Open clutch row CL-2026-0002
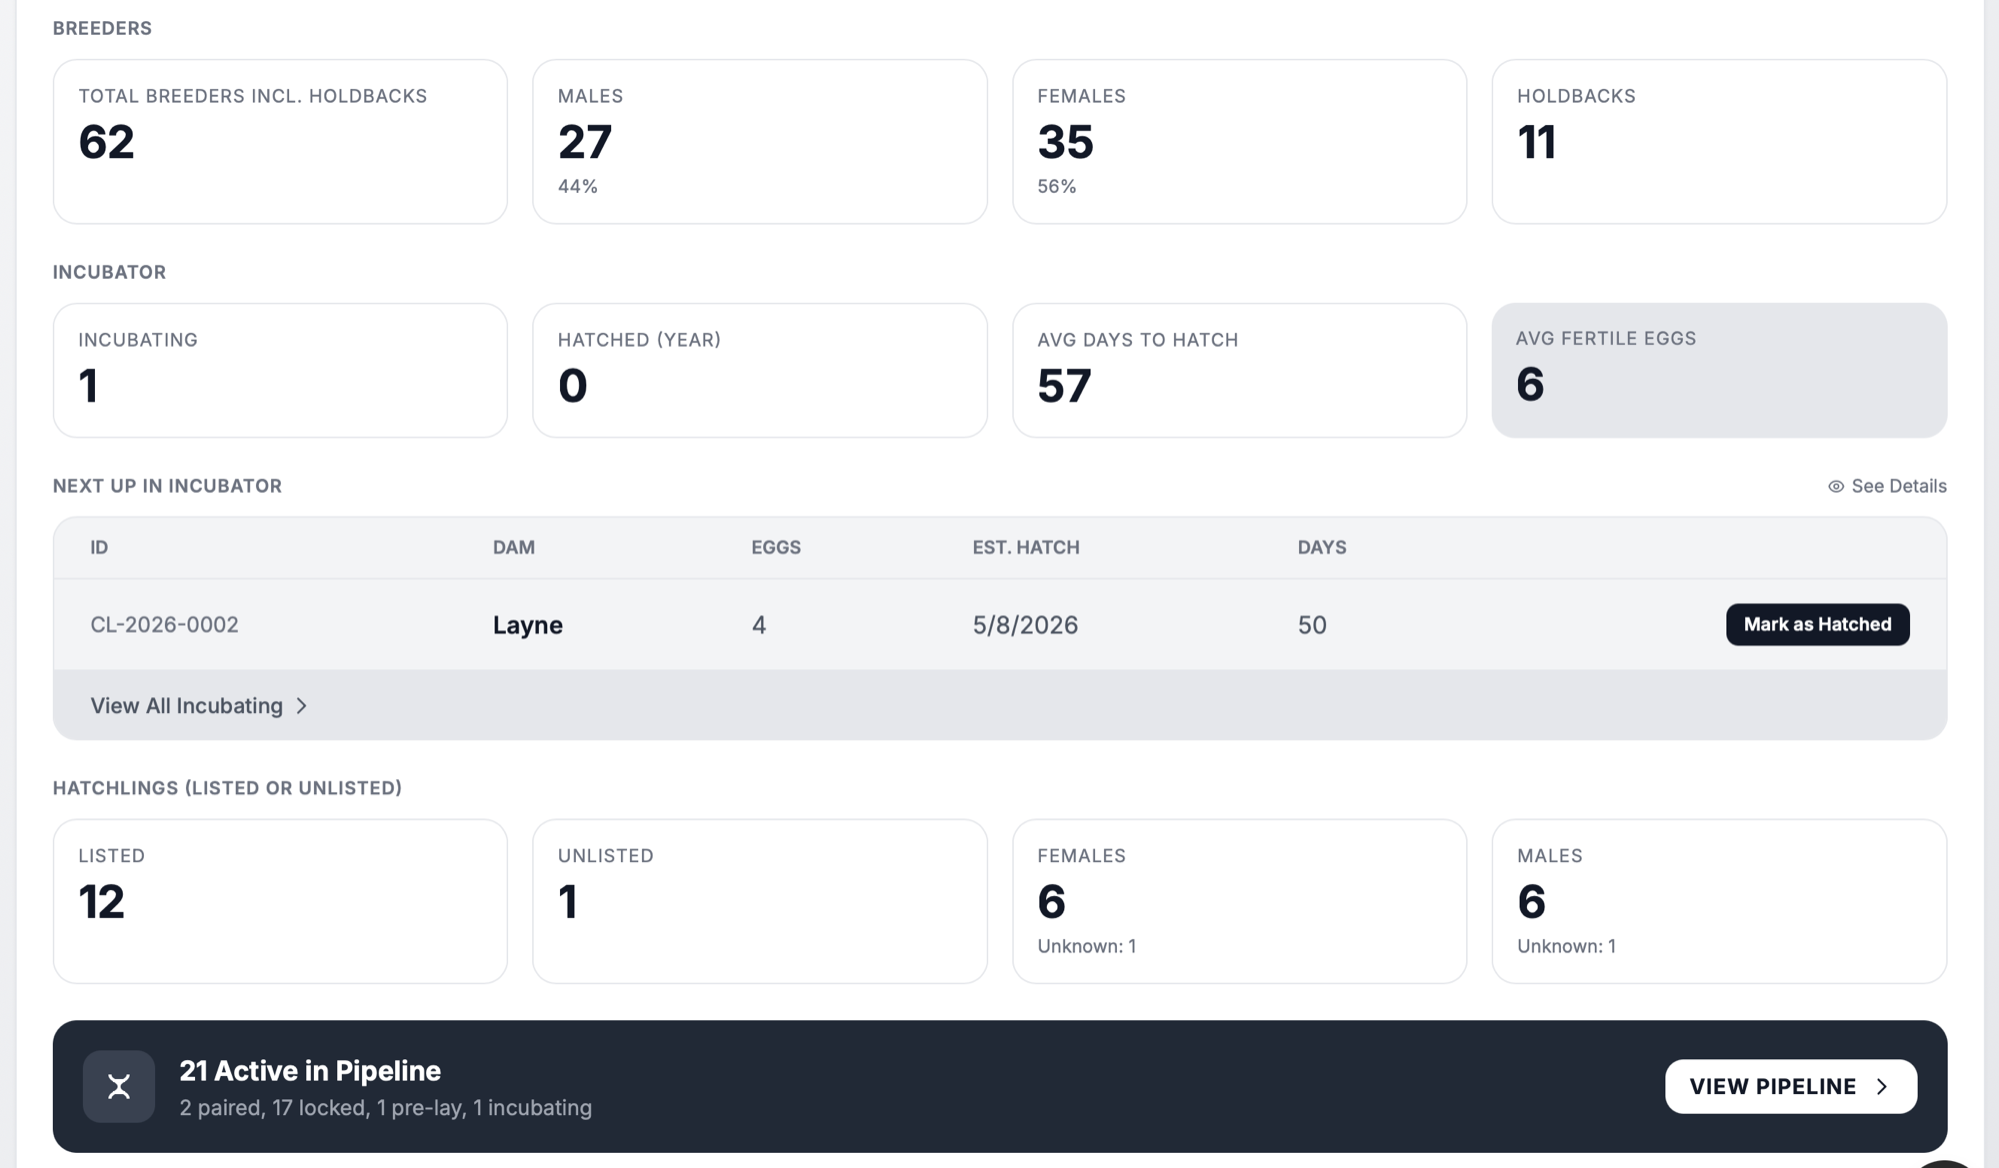Viewport: 1999px width, 1168px height. (165, 625)
